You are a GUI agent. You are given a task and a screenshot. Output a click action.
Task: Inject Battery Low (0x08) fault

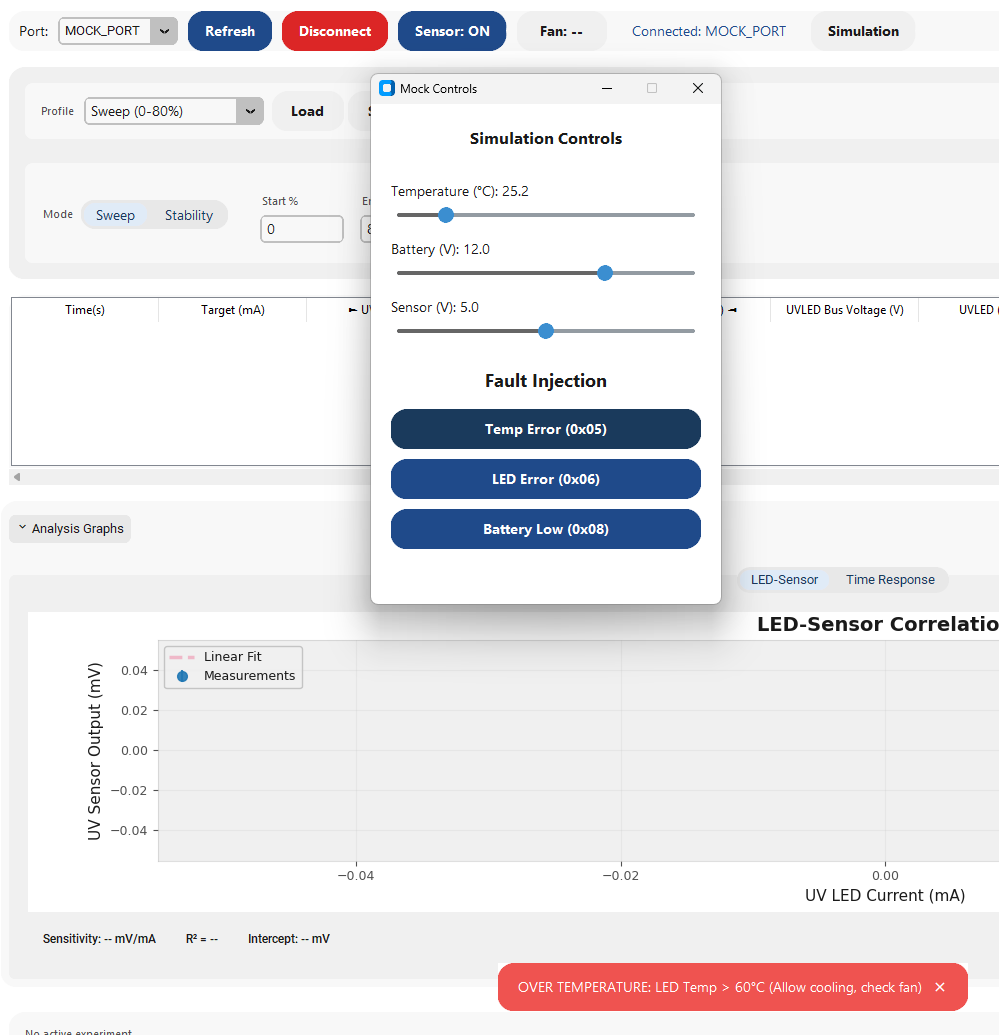[x=545, y=529]
